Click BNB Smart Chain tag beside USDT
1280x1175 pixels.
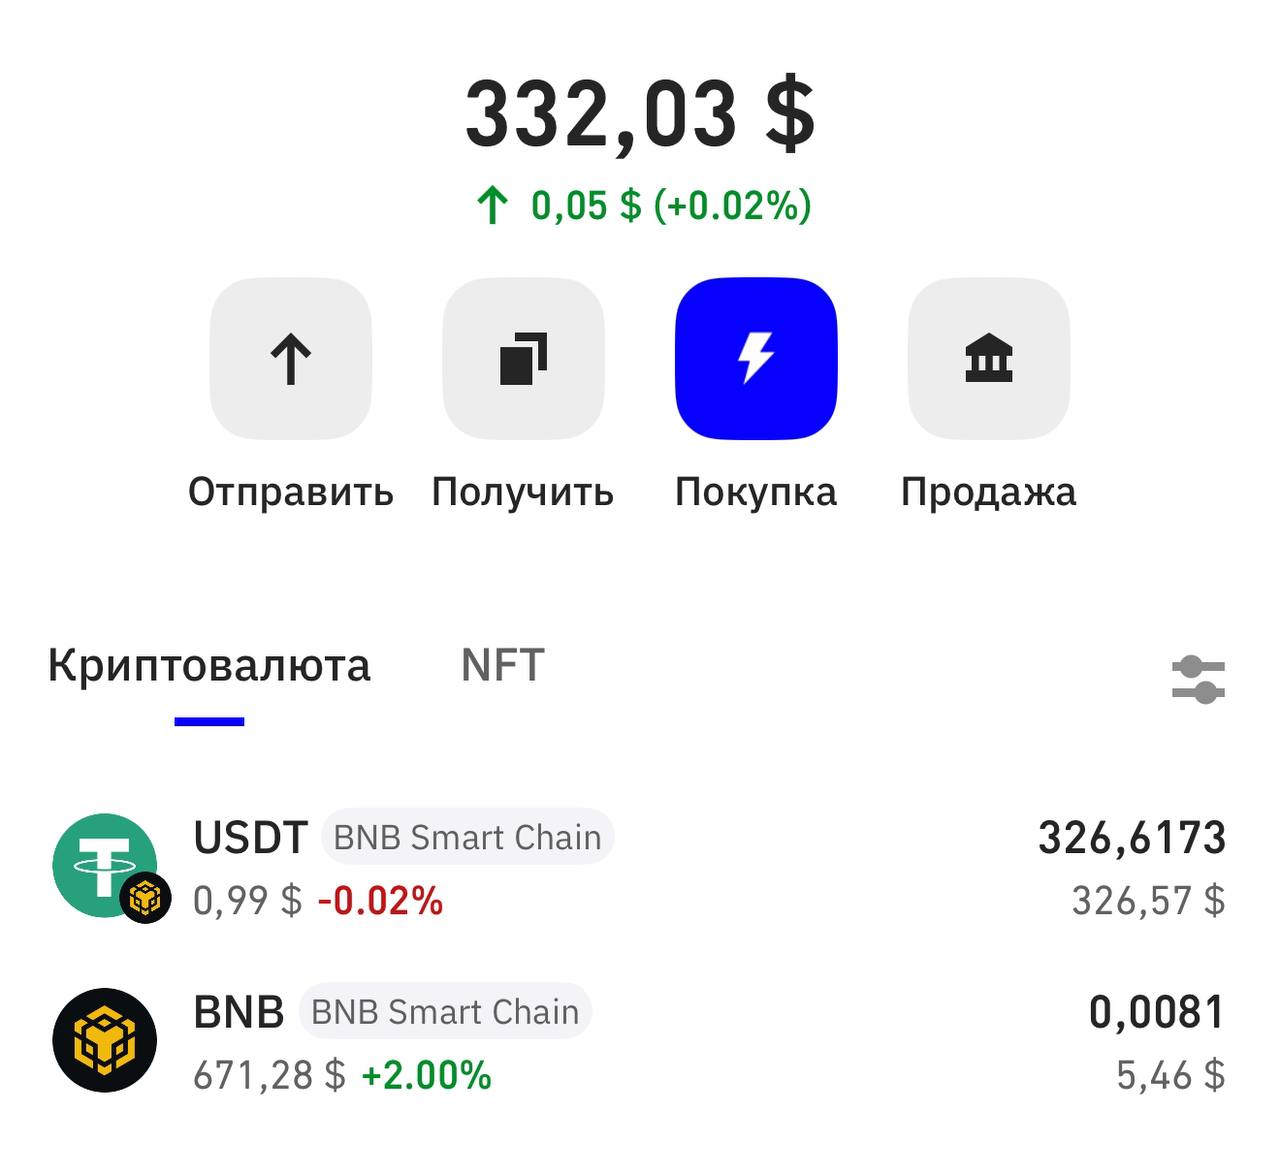pos(467,837)
